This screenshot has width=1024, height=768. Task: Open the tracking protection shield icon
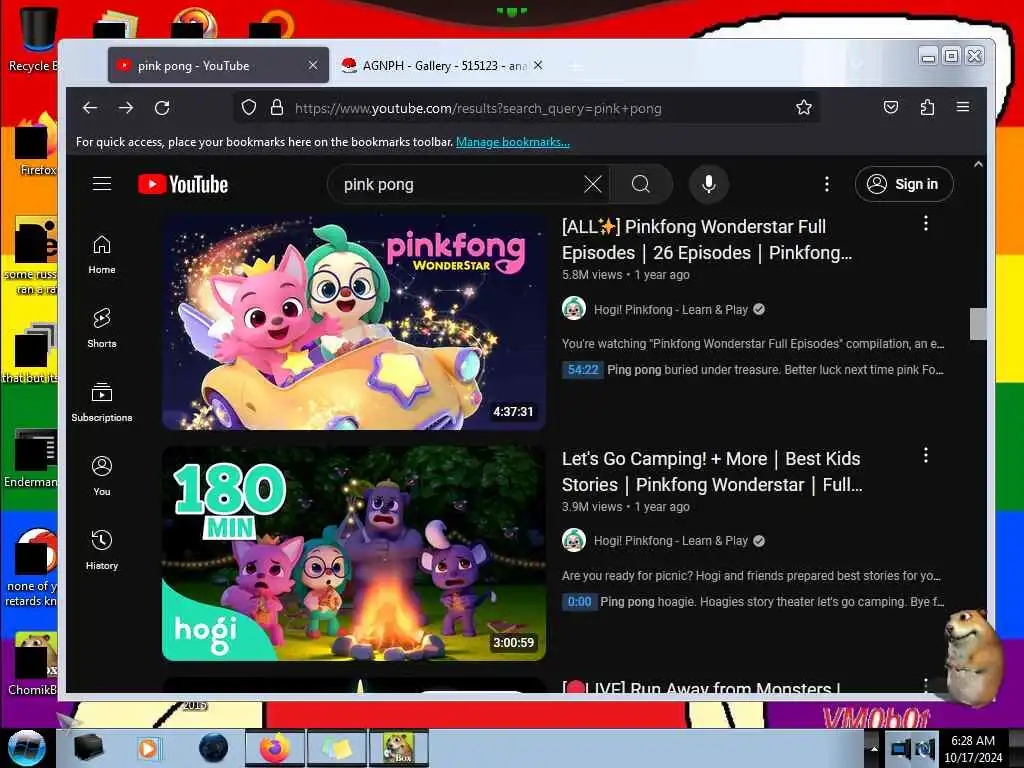(x=249, y=108)
